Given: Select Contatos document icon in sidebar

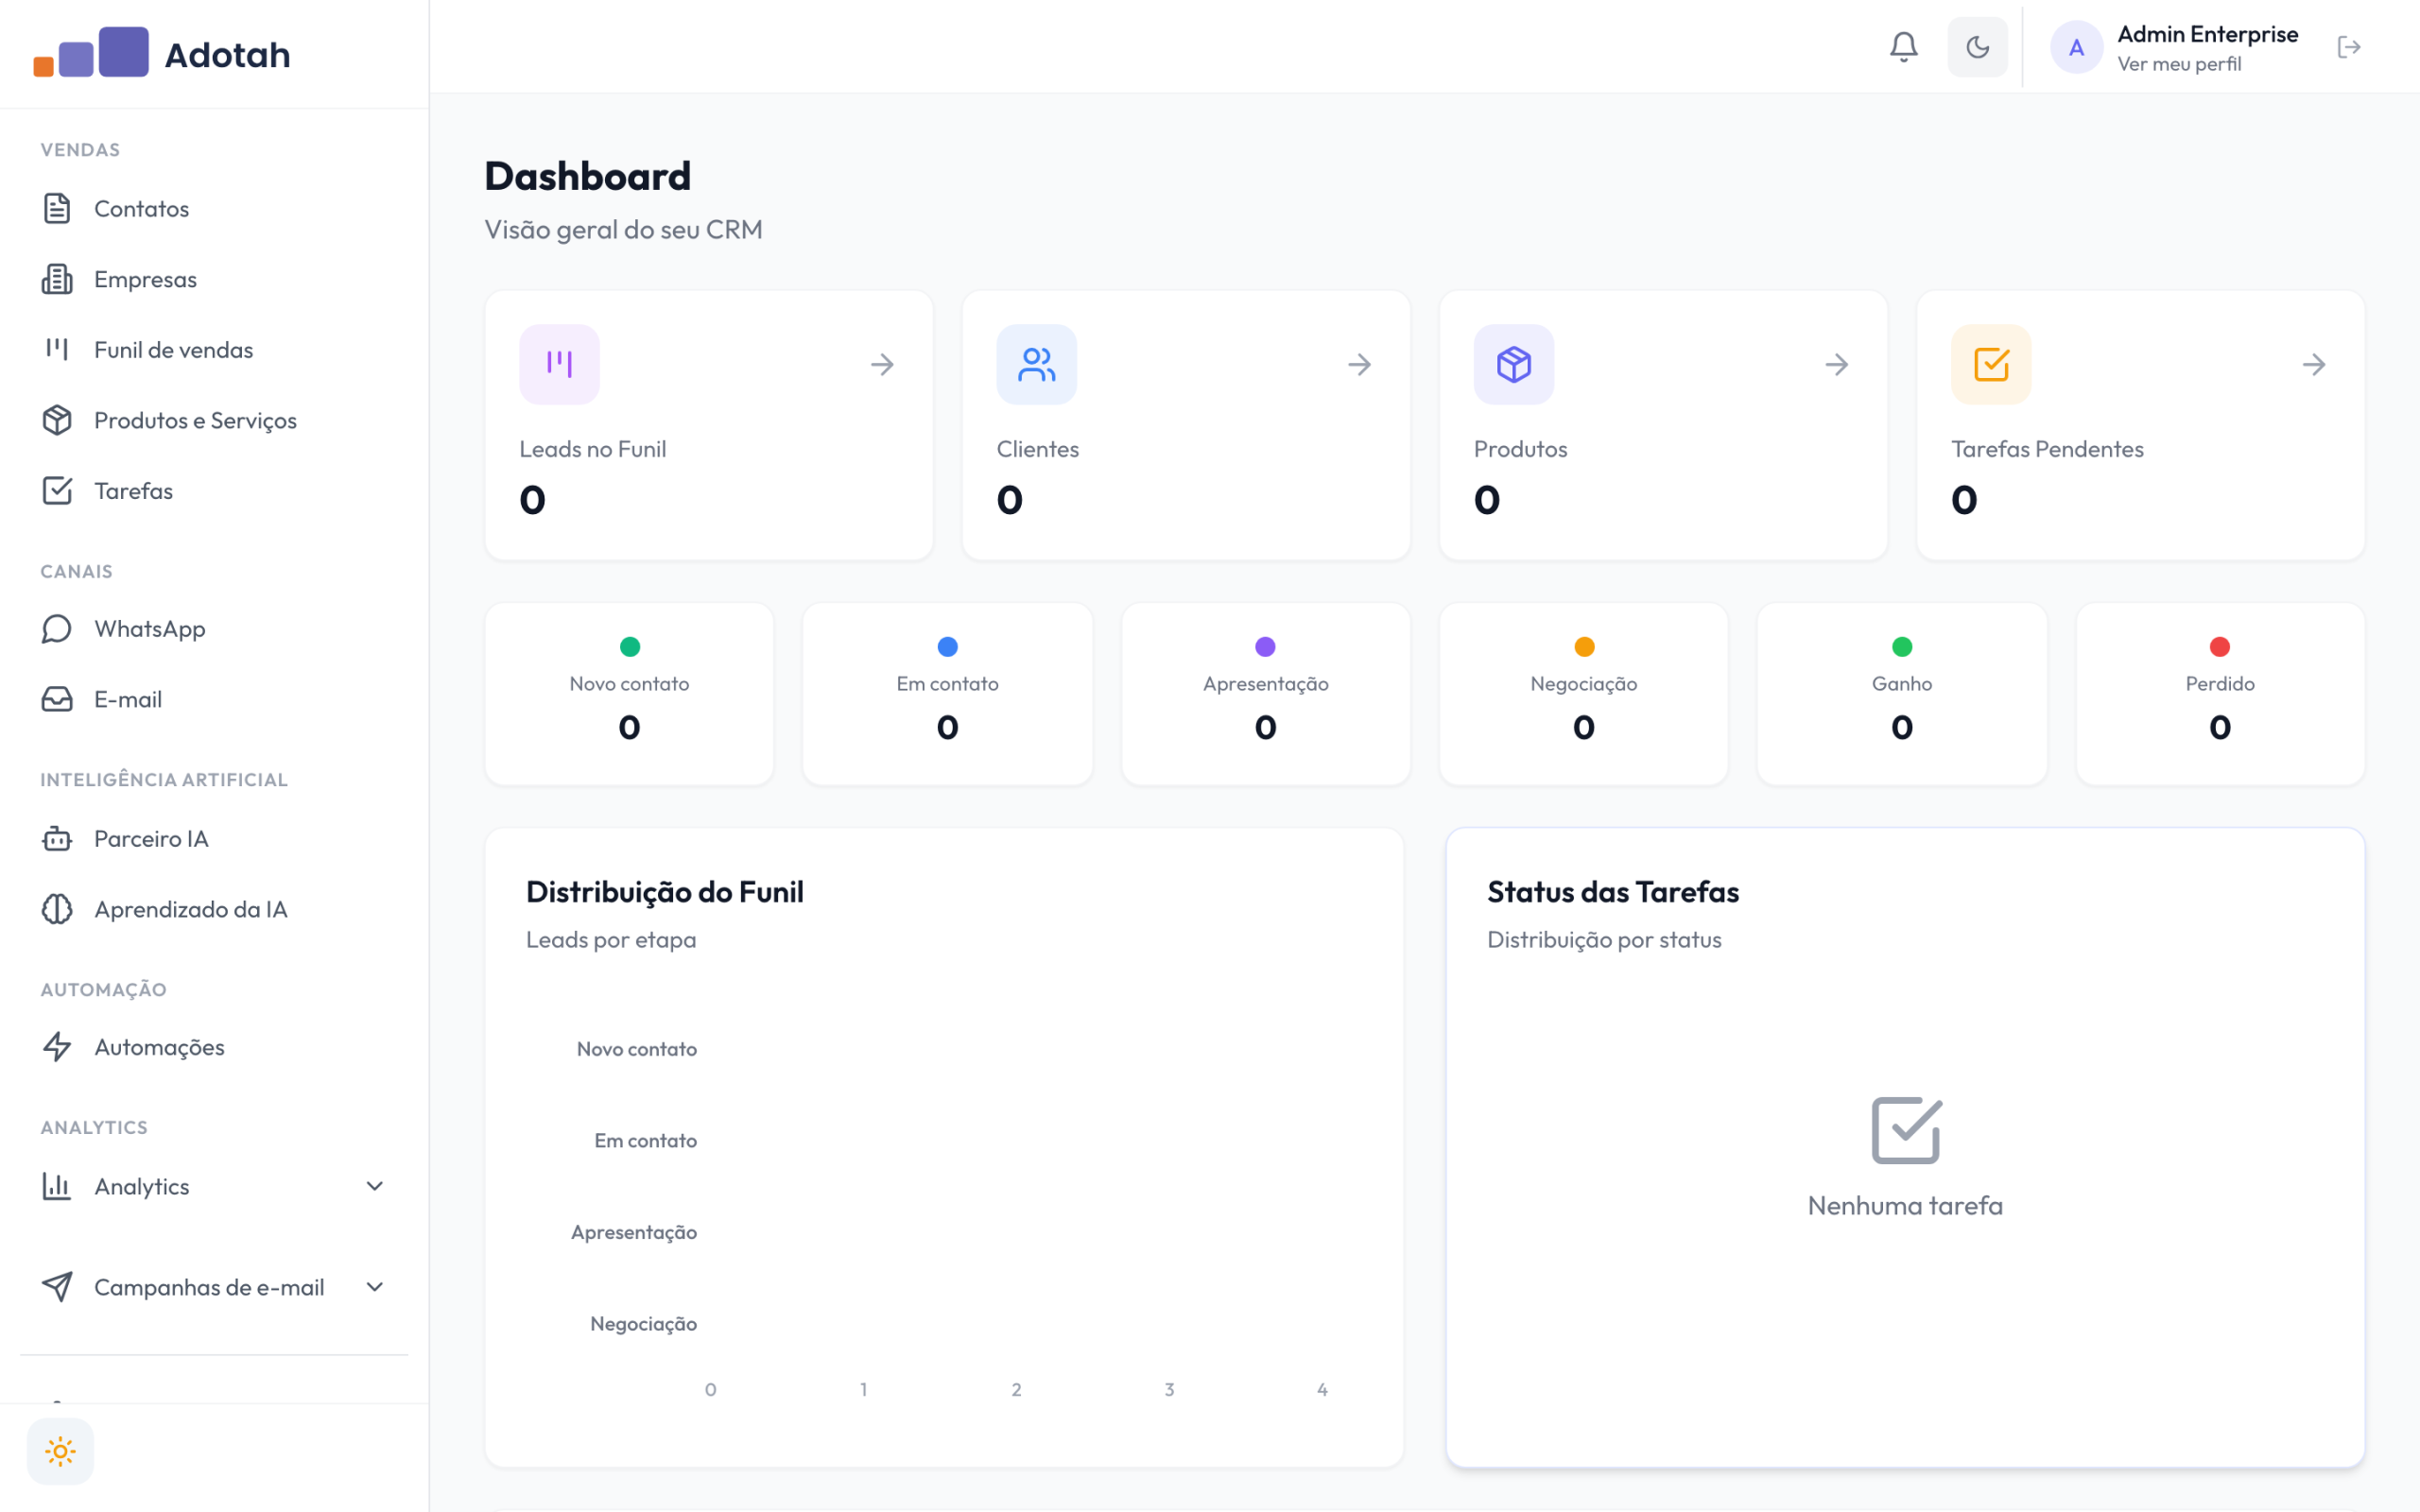Looking at the screenshot, I should point(57,208).
